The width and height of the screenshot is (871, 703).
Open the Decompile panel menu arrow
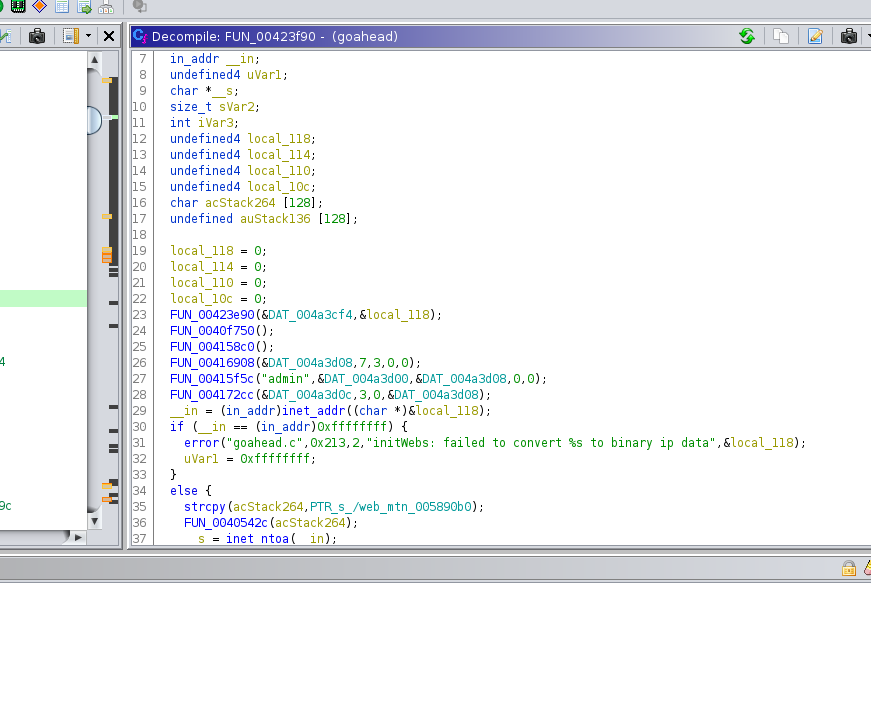pos(868,37)
